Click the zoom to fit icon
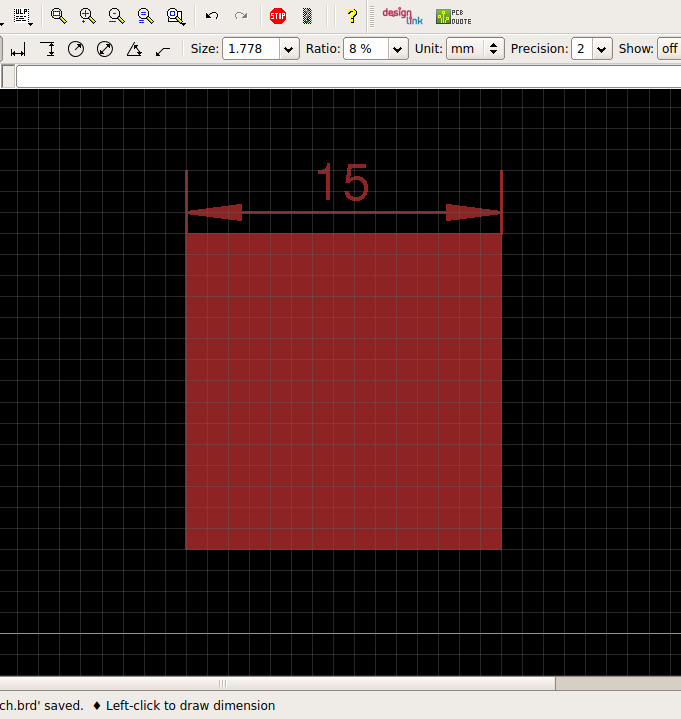681x719 pixels. coord(59,16)
